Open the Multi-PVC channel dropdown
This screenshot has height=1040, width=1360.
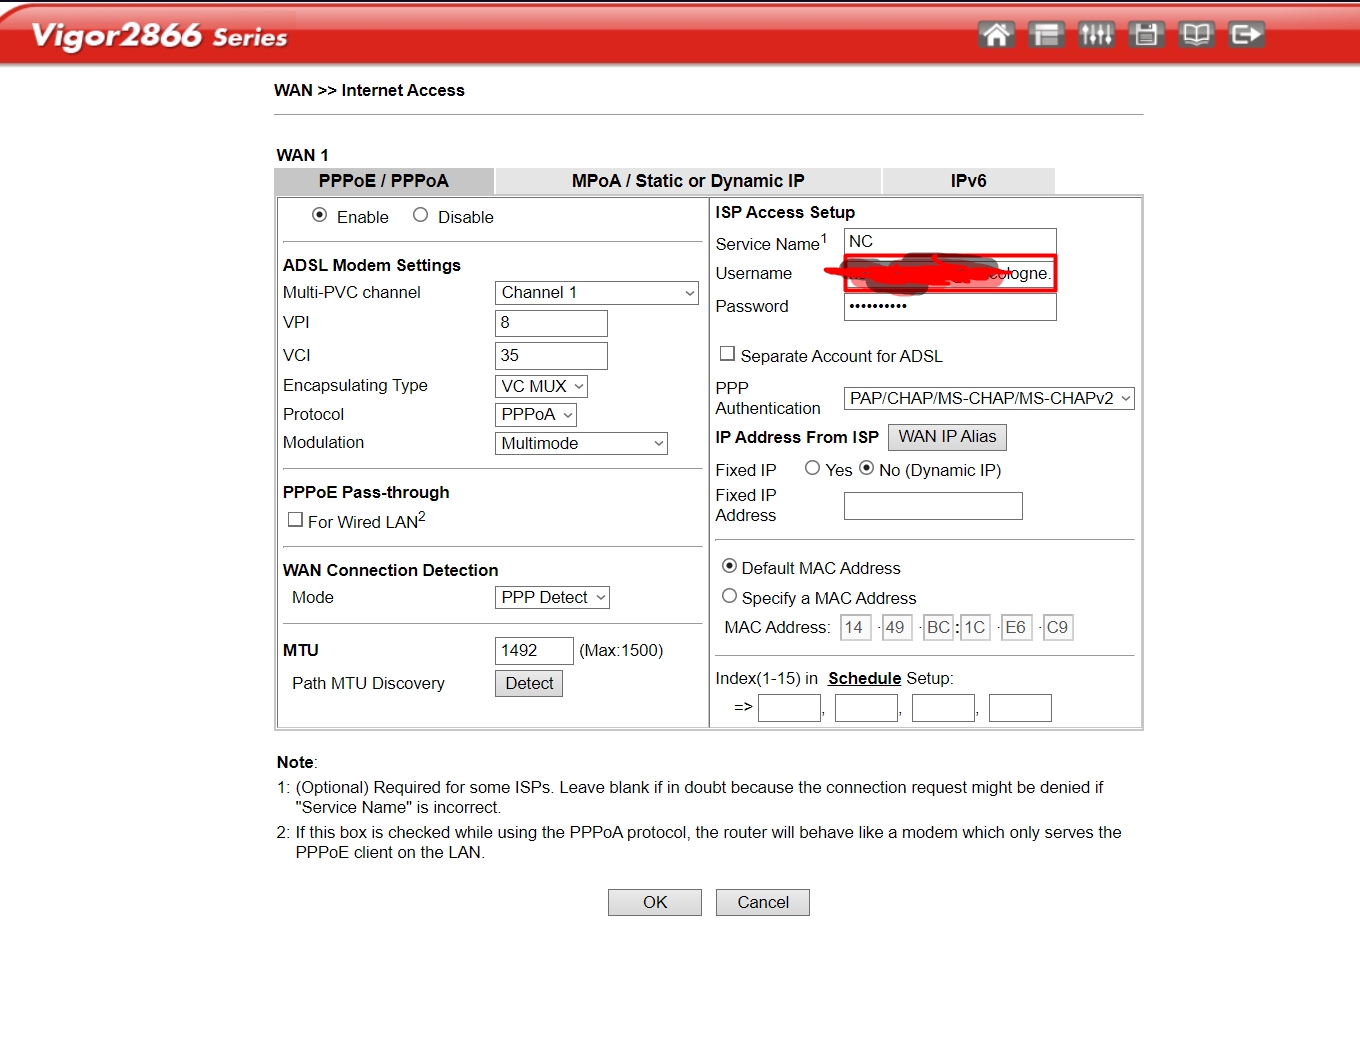click(x=597, y=293)
